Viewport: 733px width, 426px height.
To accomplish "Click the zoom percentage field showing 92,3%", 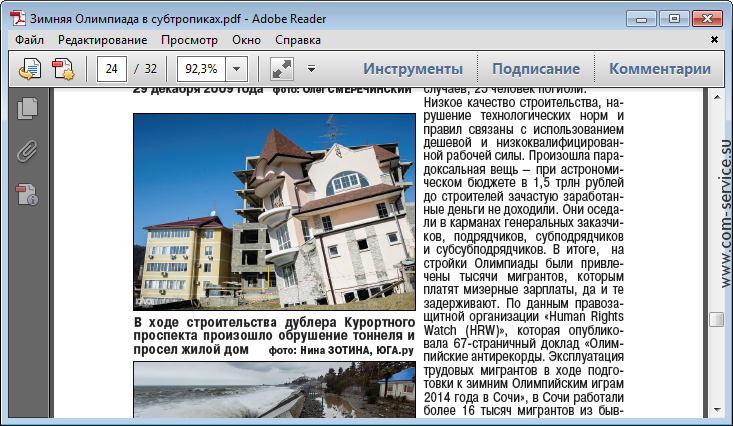I will coord(201,69).
